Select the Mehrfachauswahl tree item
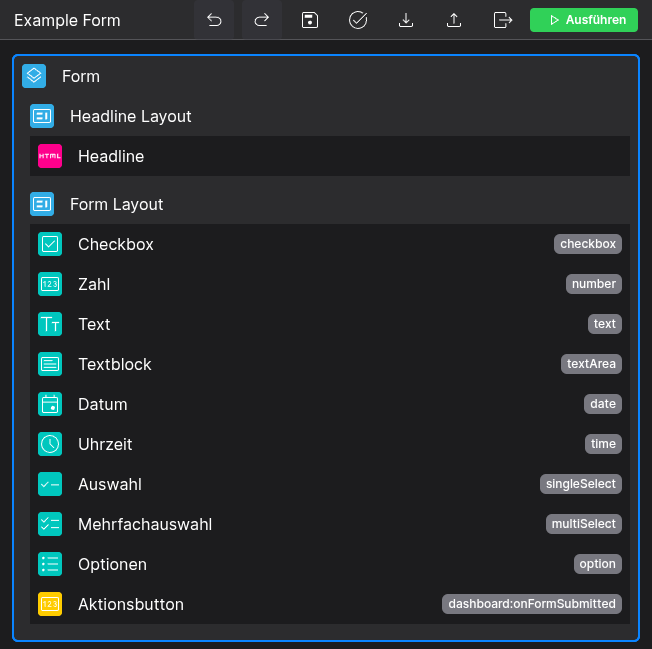Image resolution: width=652 pixels, height=649 pixels. pos(145,524)
